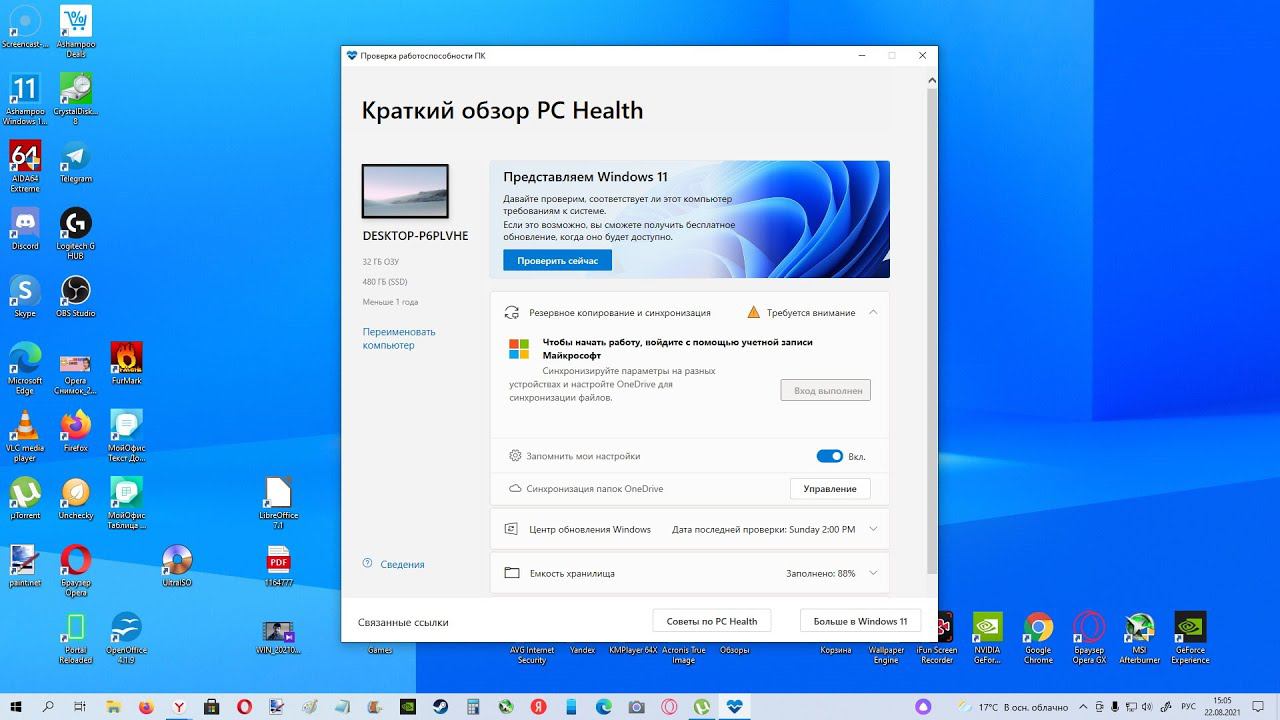Click the PC Health window vertical scrollbar
The image size is (1280, 720).
(x=933, y=330)
